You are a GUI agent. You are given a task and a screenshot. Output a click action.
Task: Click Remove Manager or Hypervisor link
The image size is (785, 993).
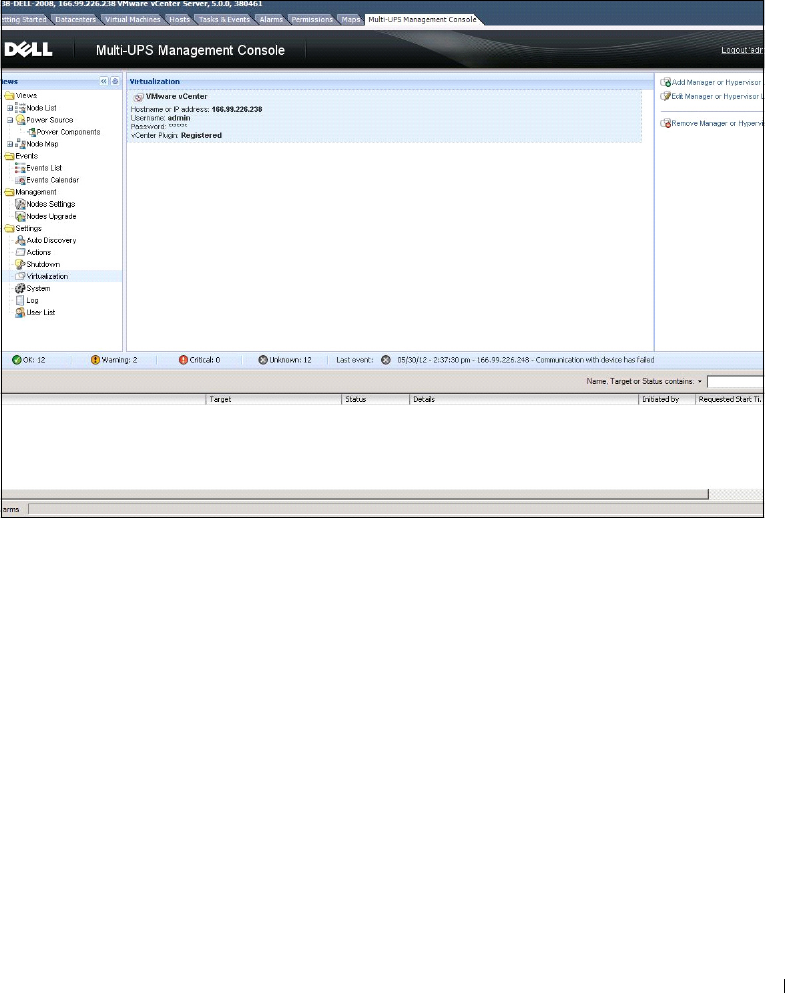point(717,123)
